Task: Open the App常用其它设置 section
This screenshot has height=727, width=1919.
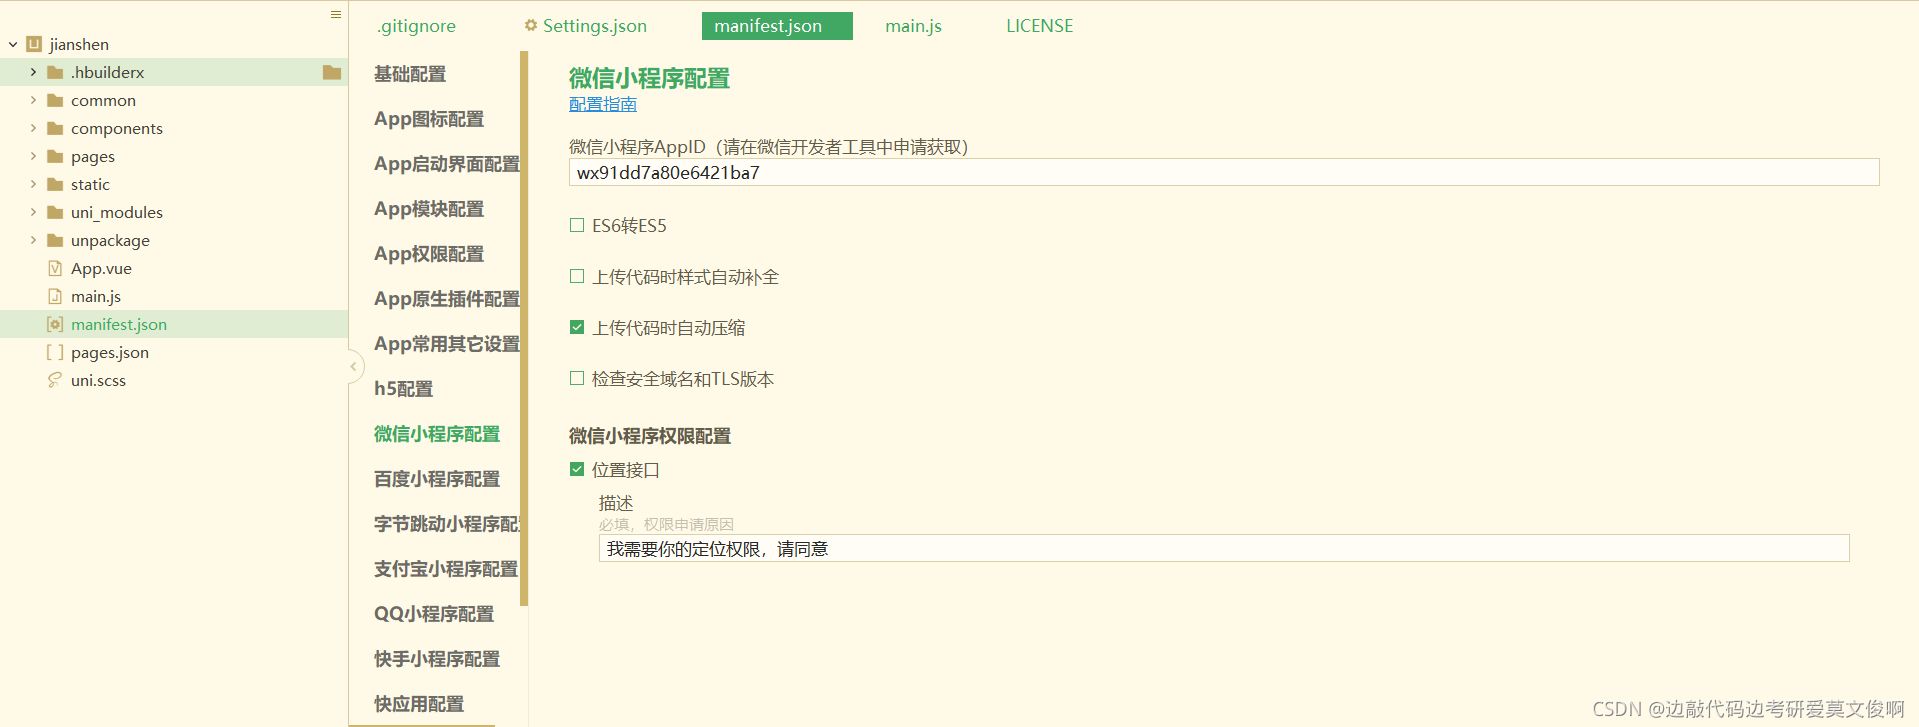Action: pyautogui.click(x=447, y=344)
